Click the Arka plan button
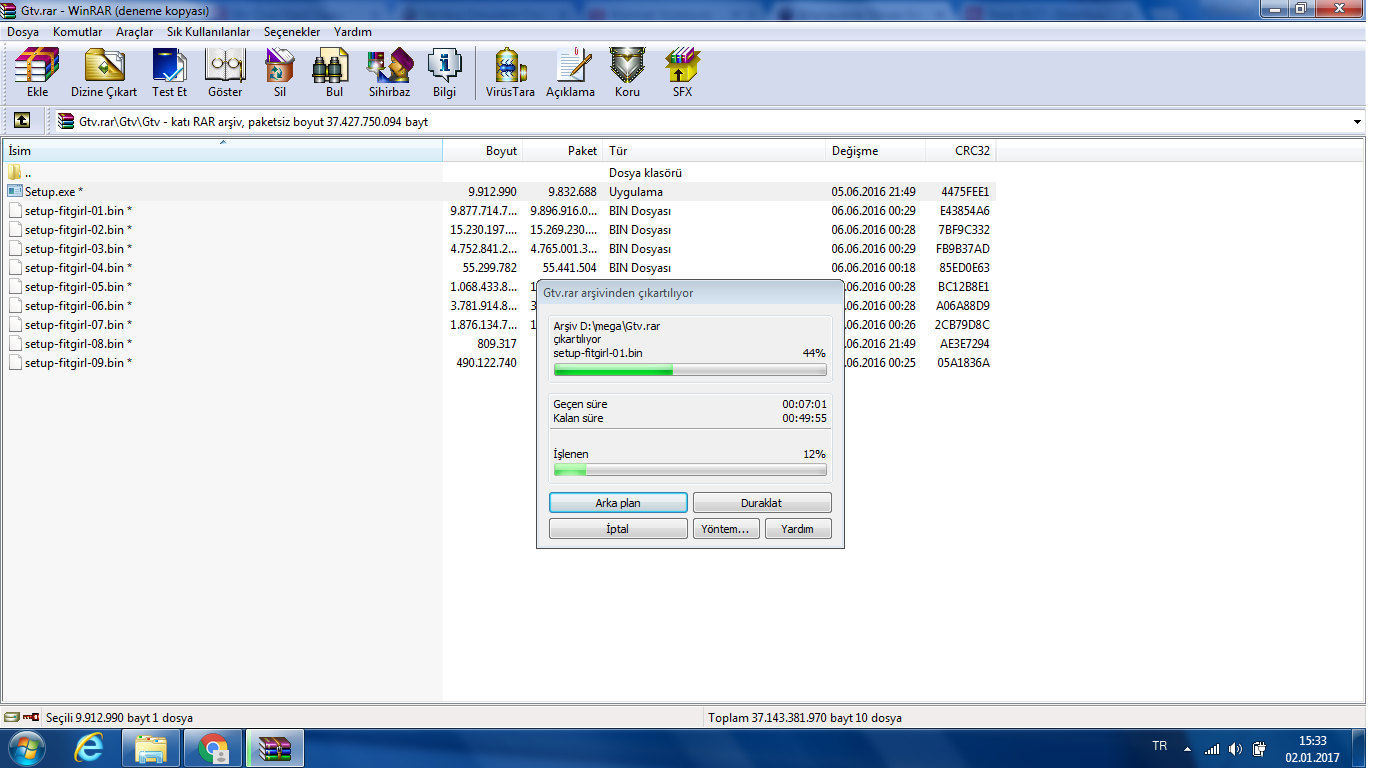 point(618,503)
